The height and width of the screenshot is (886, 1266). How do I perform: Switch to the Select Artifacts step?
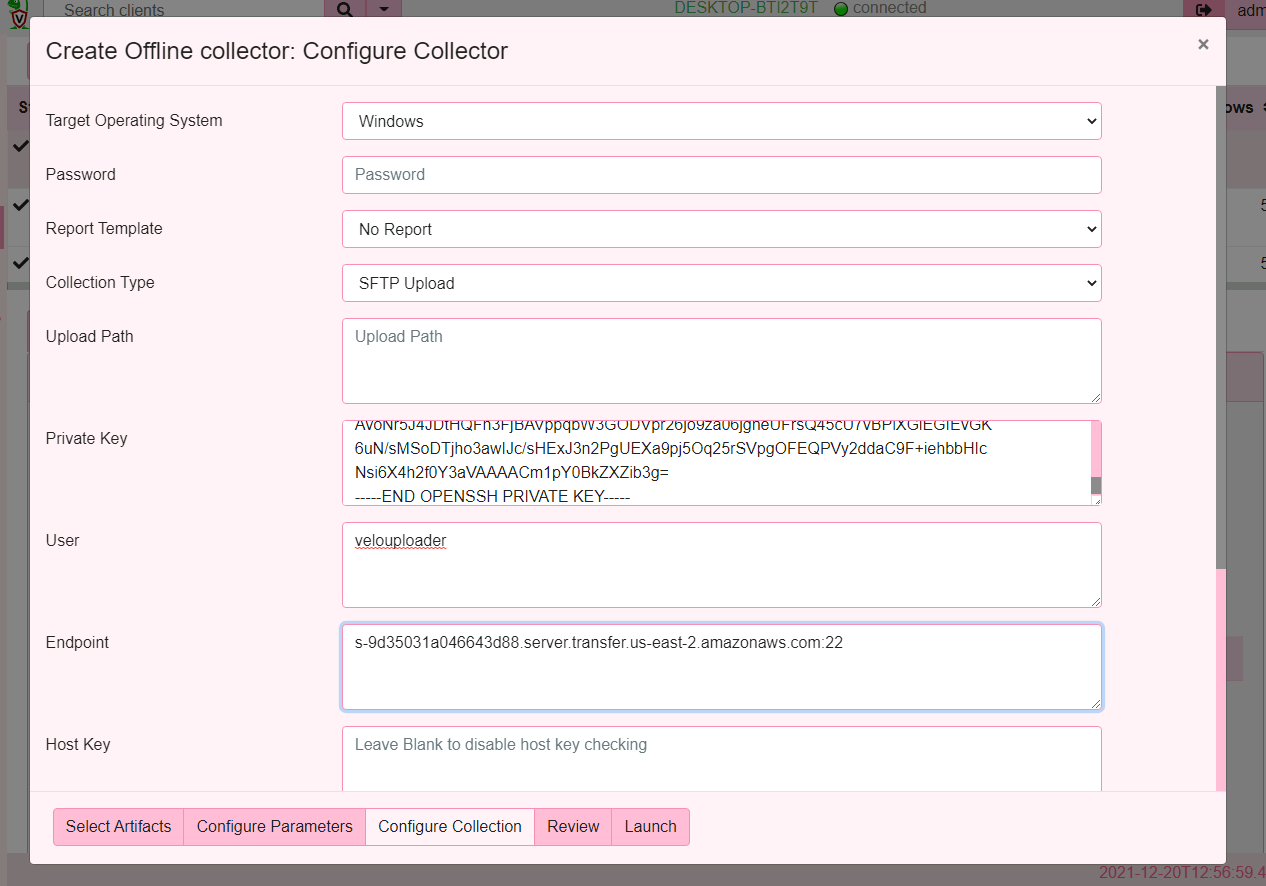[118, 826]
